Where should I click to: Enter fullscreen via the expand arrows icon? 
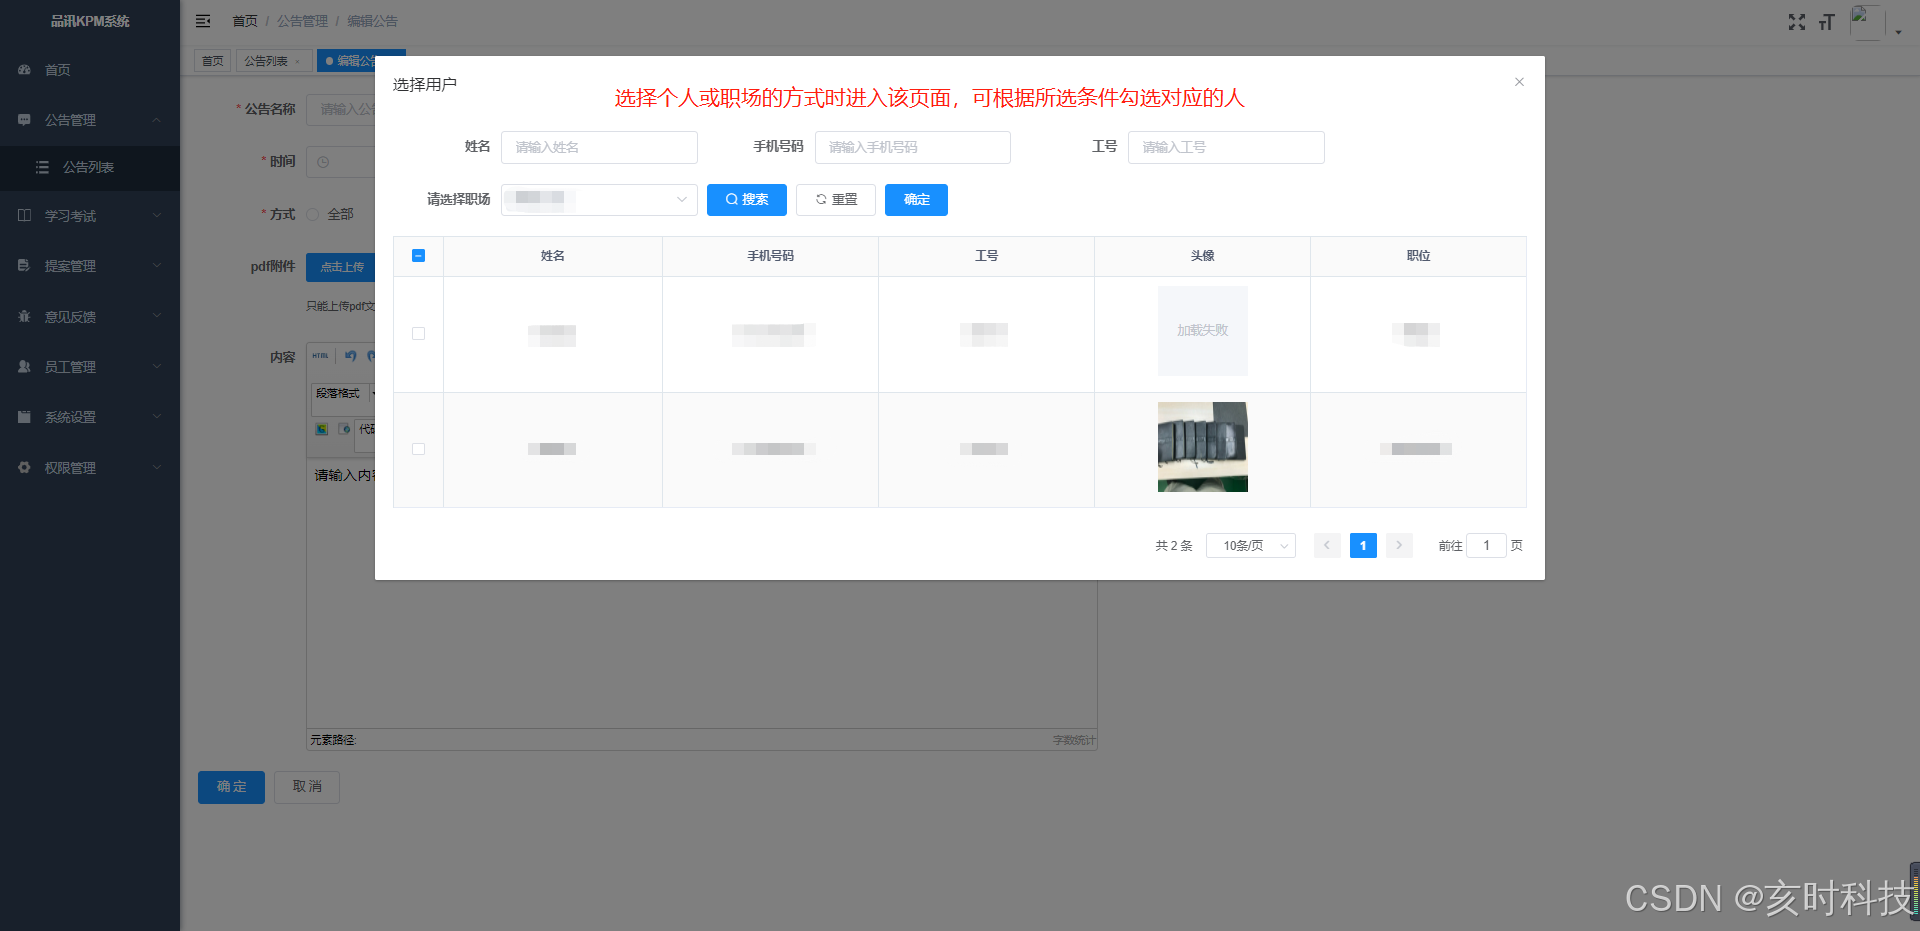[1797, 21]
